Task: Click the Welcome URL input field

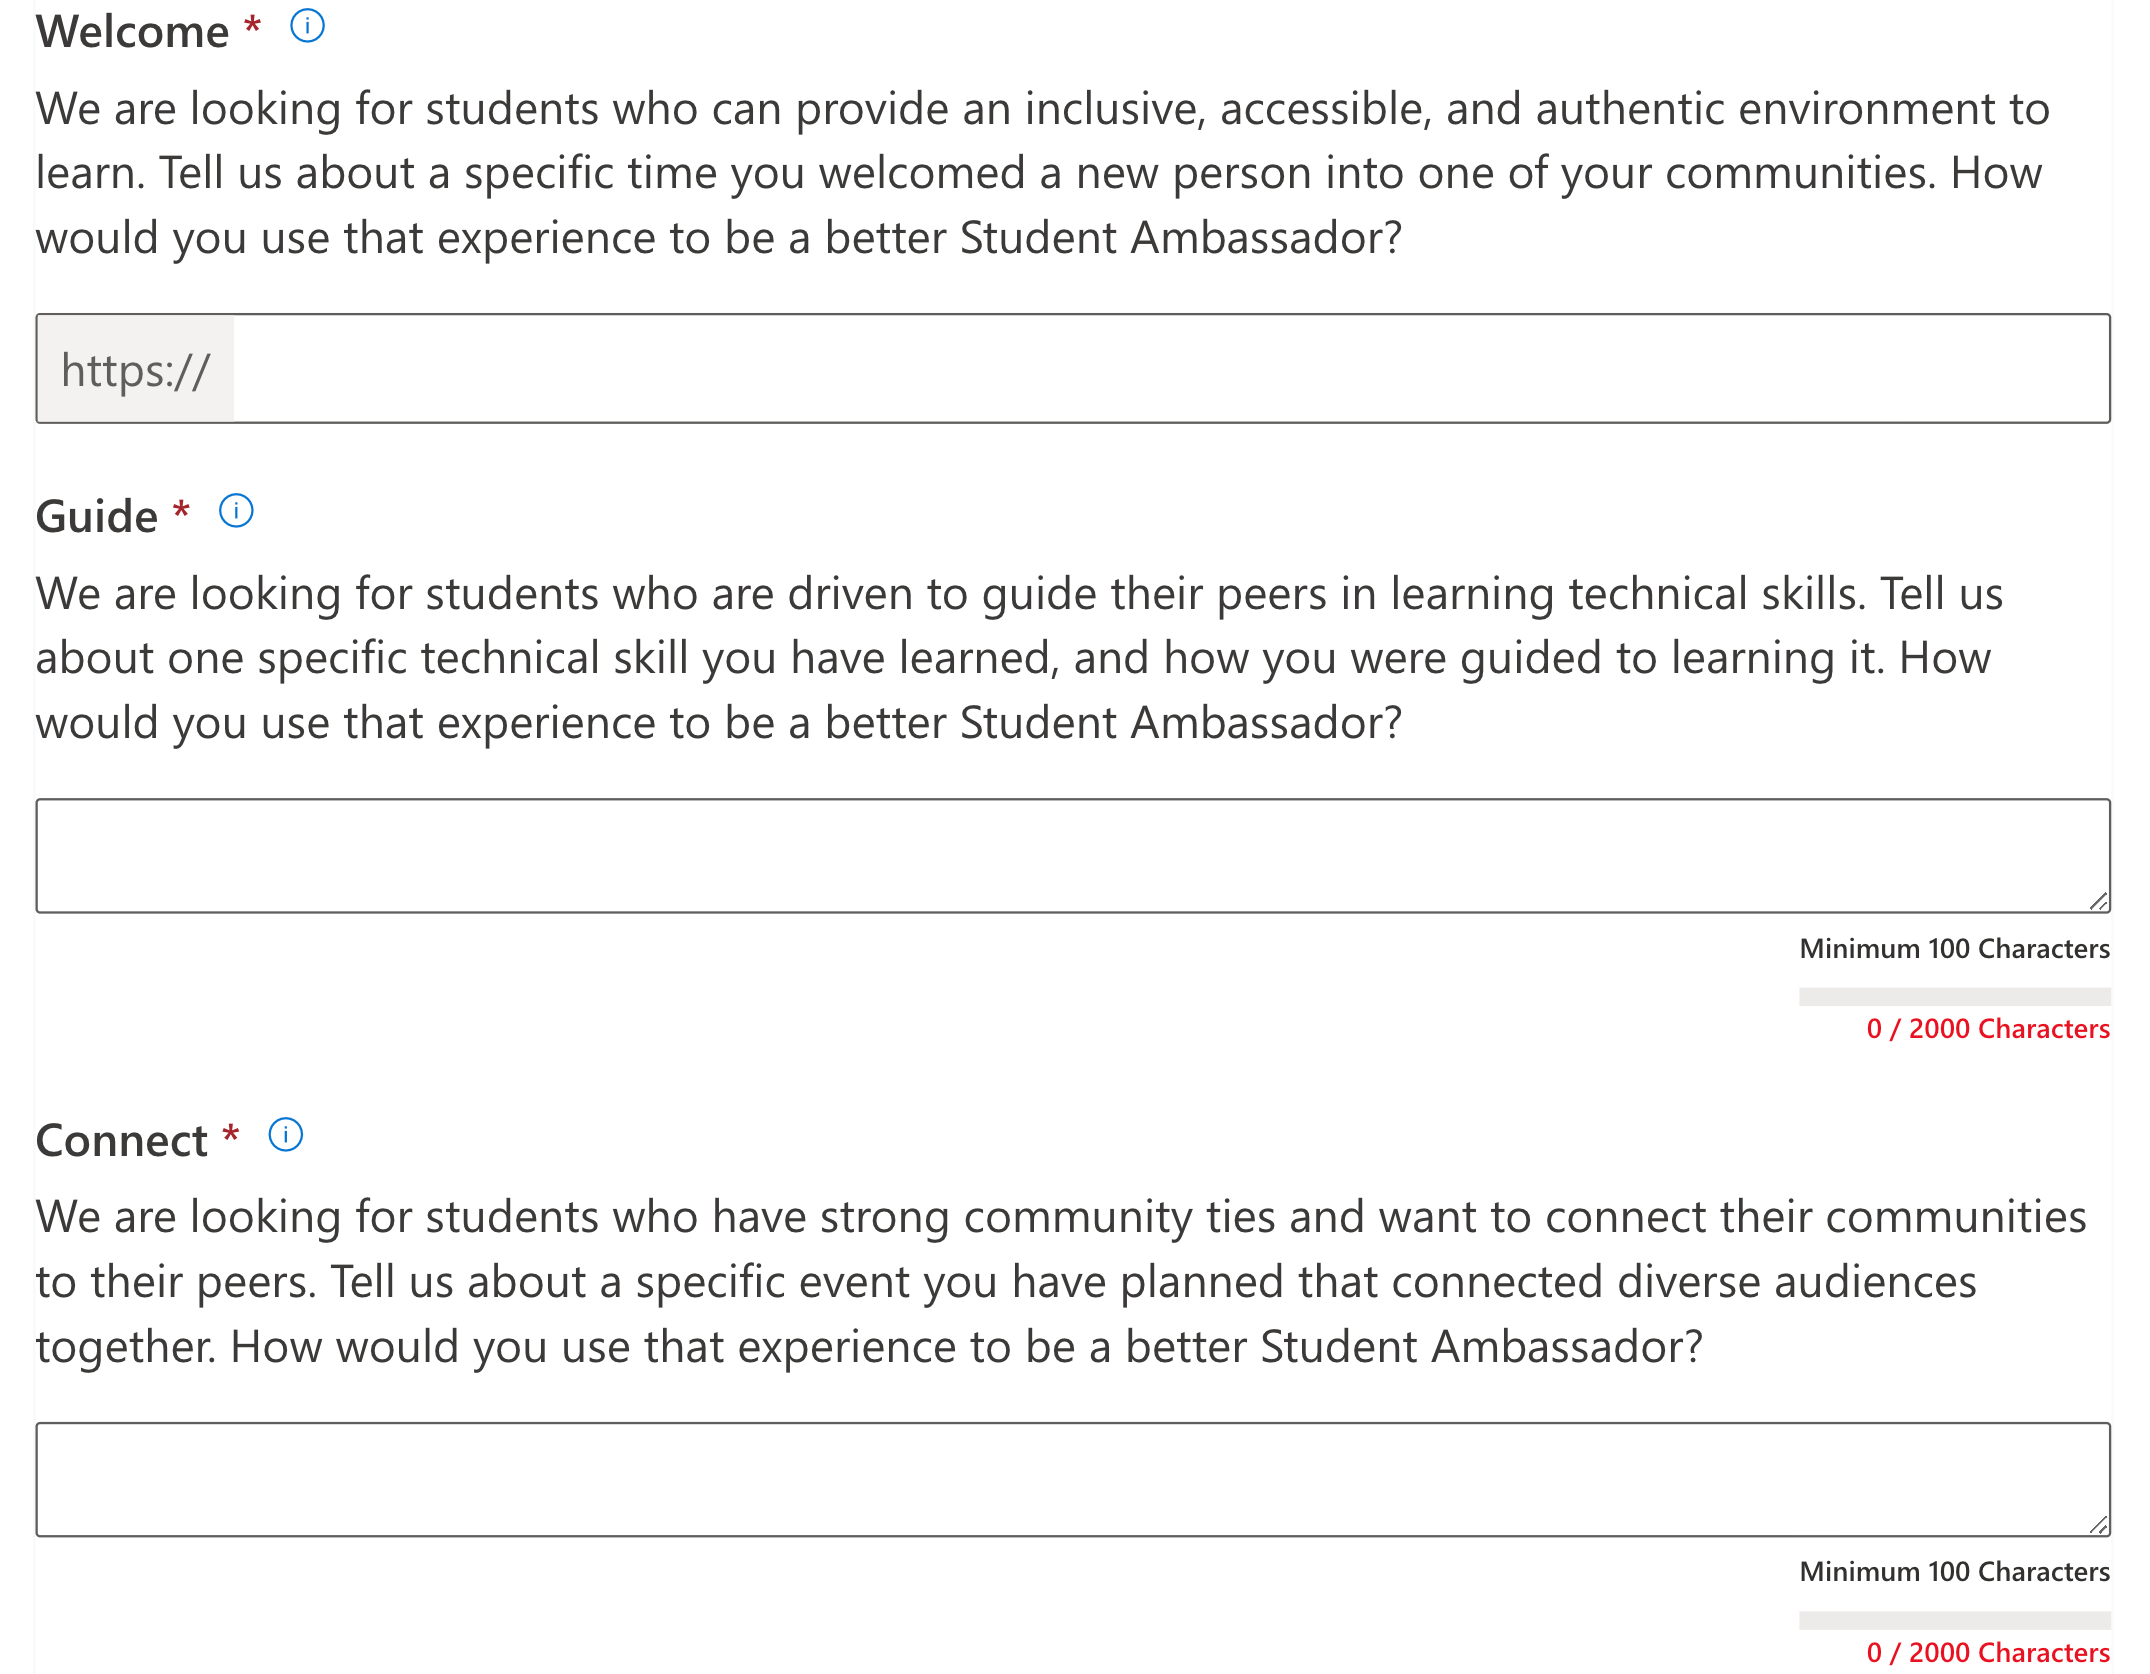Action: point(1171,368)
